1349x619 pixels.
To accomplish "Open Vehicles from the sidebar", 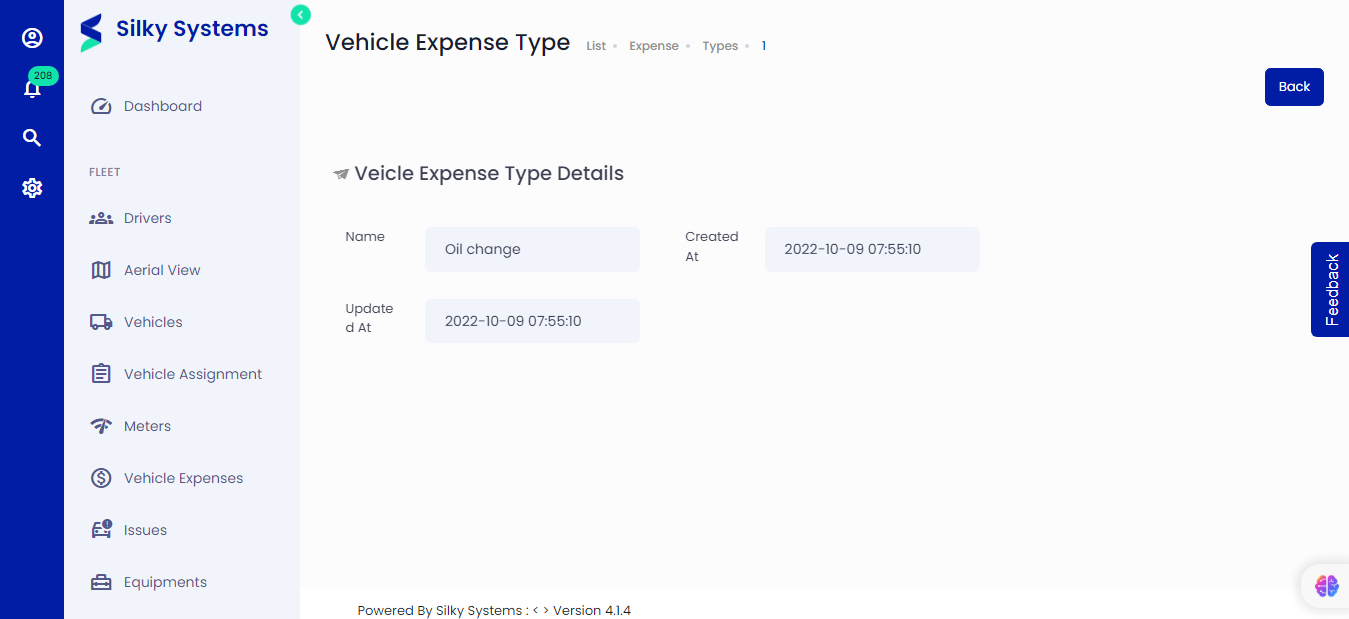I will tap(153, 321).
